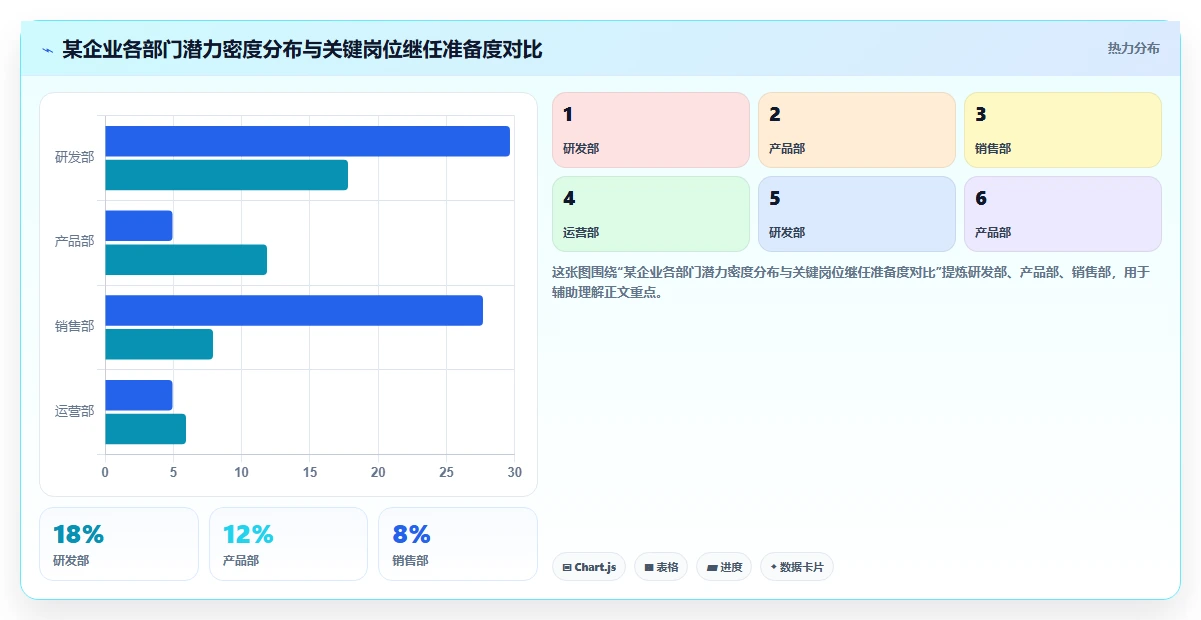Select card 5 研发部

(857, 214)
